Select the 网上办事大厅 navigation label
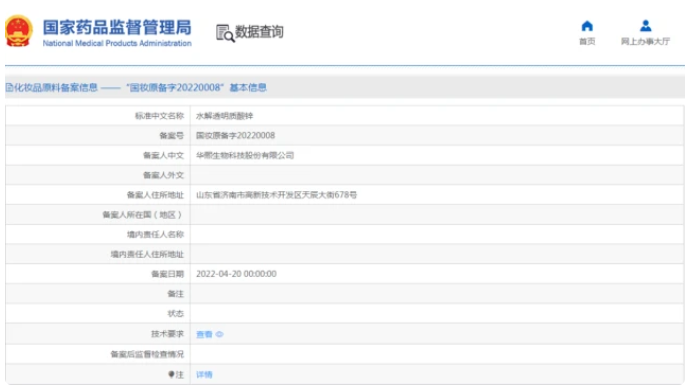 645,42
